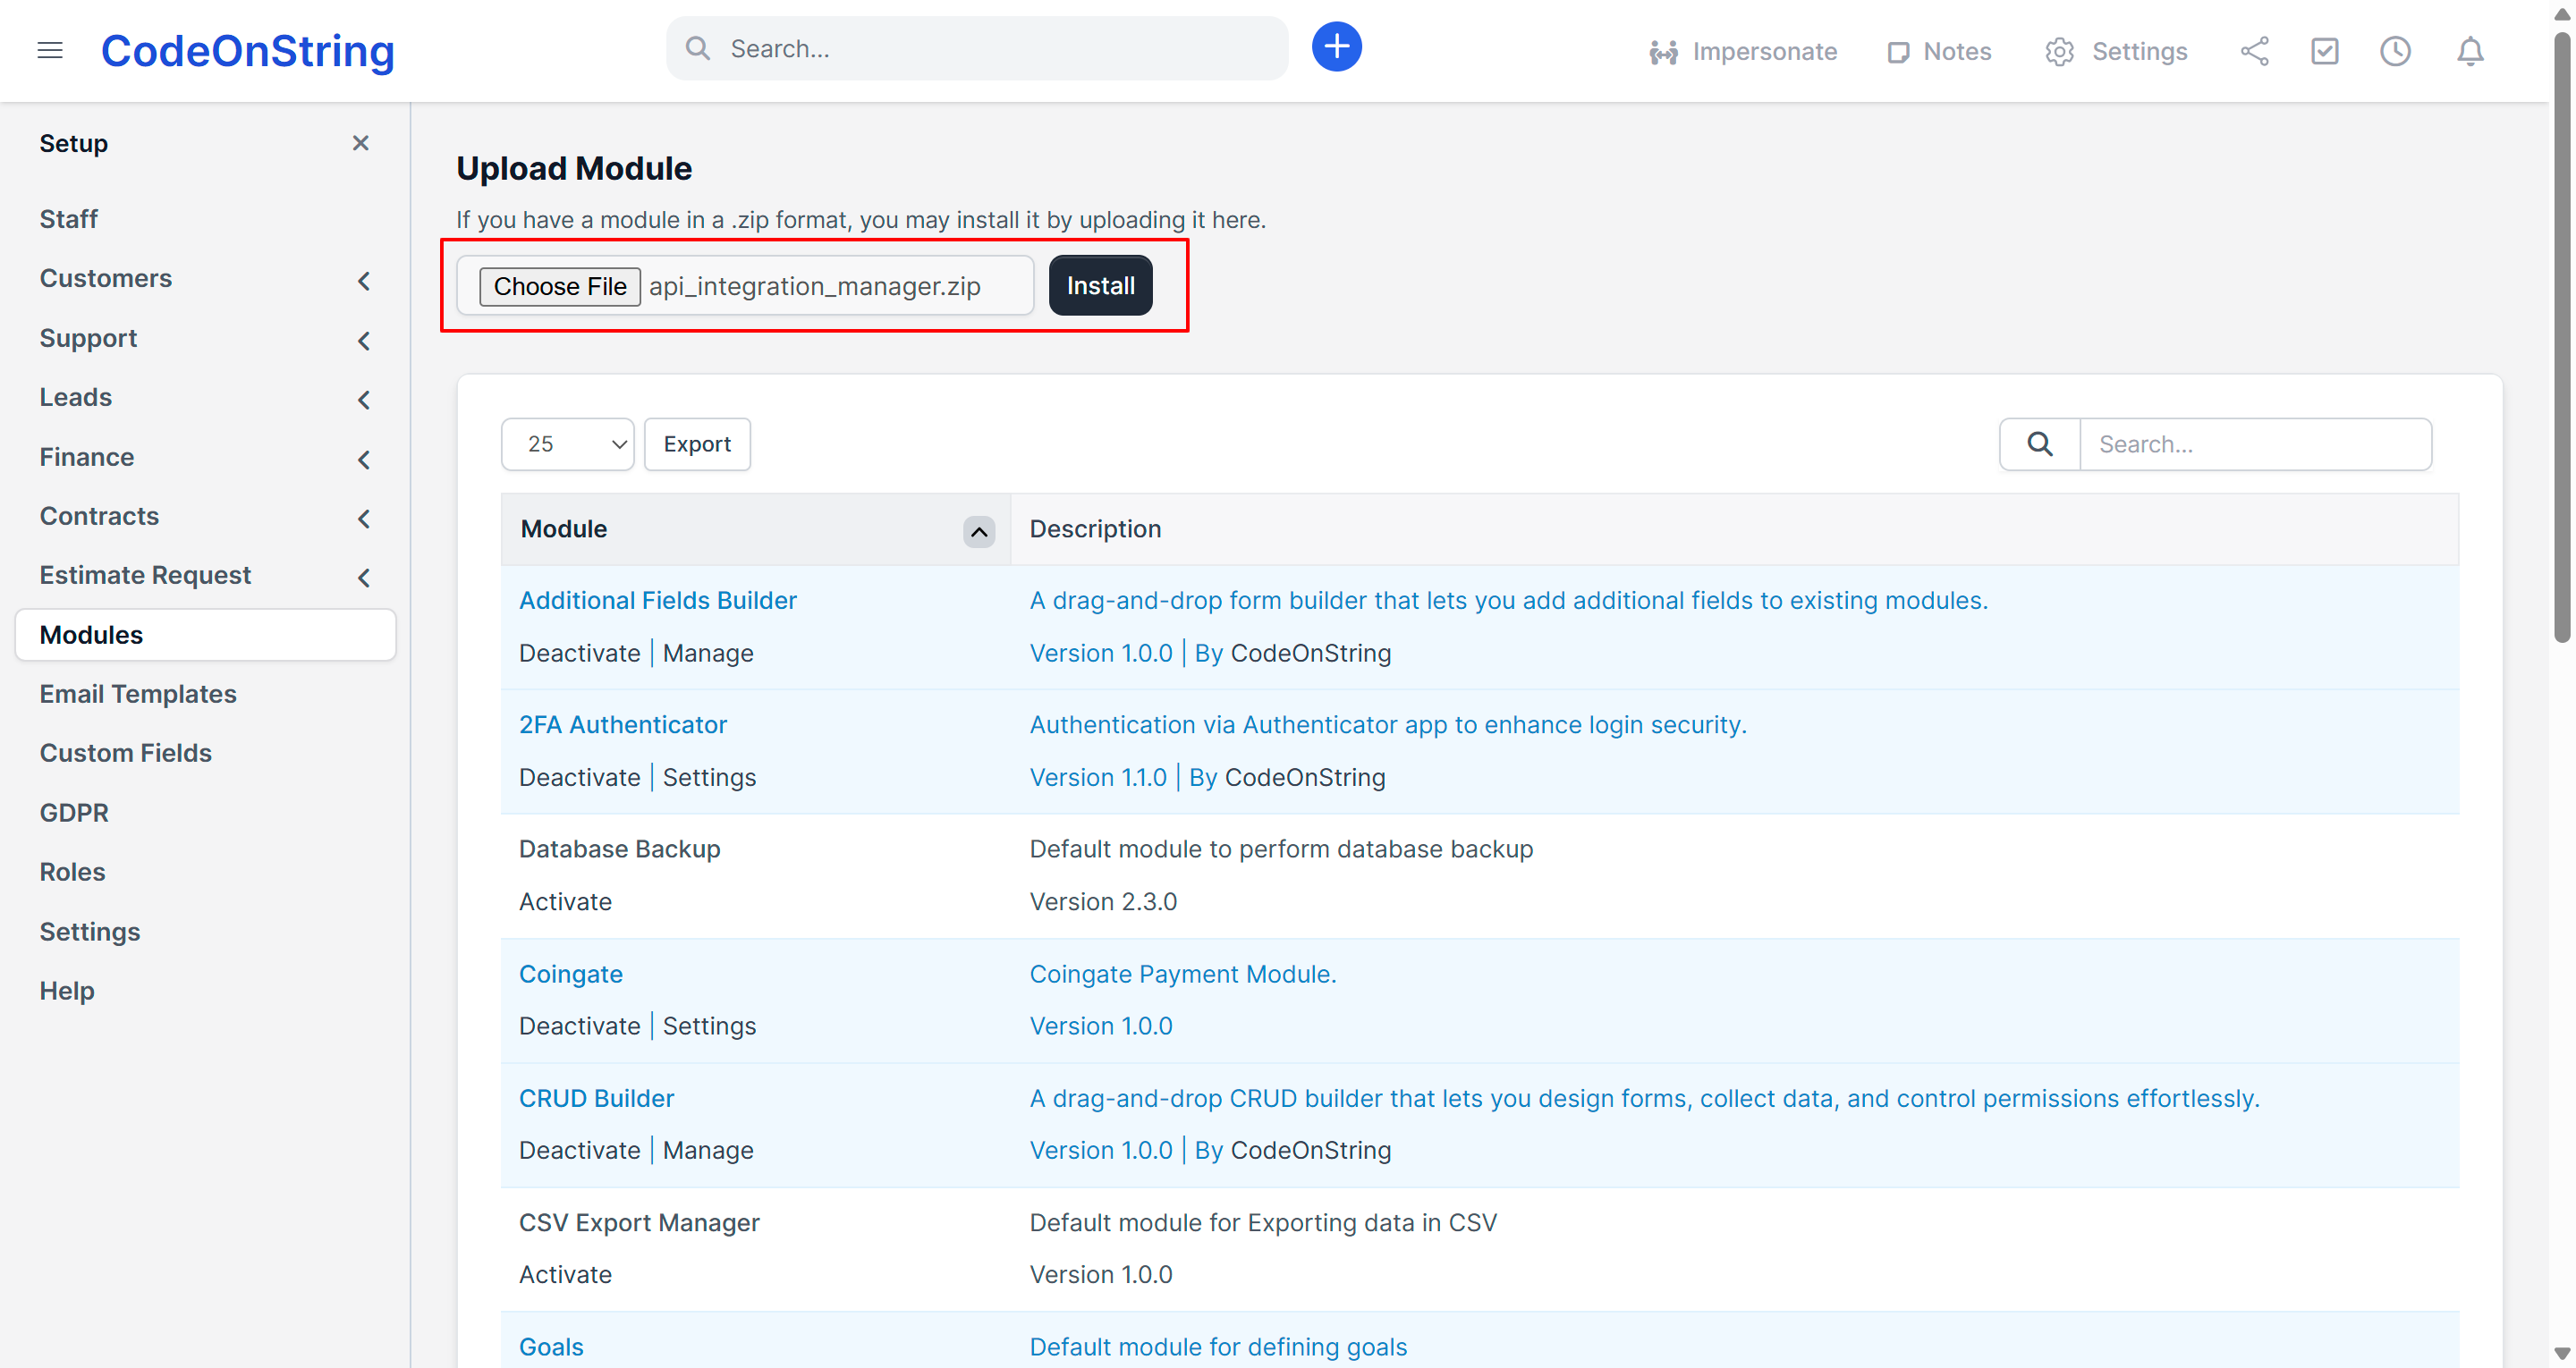Click the table search magnifier icon
The image size is (2576, 1368).
2039,444
